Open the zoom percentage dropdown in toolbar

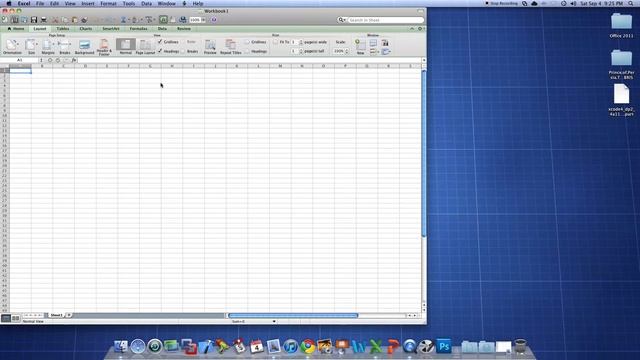[203, 20]
